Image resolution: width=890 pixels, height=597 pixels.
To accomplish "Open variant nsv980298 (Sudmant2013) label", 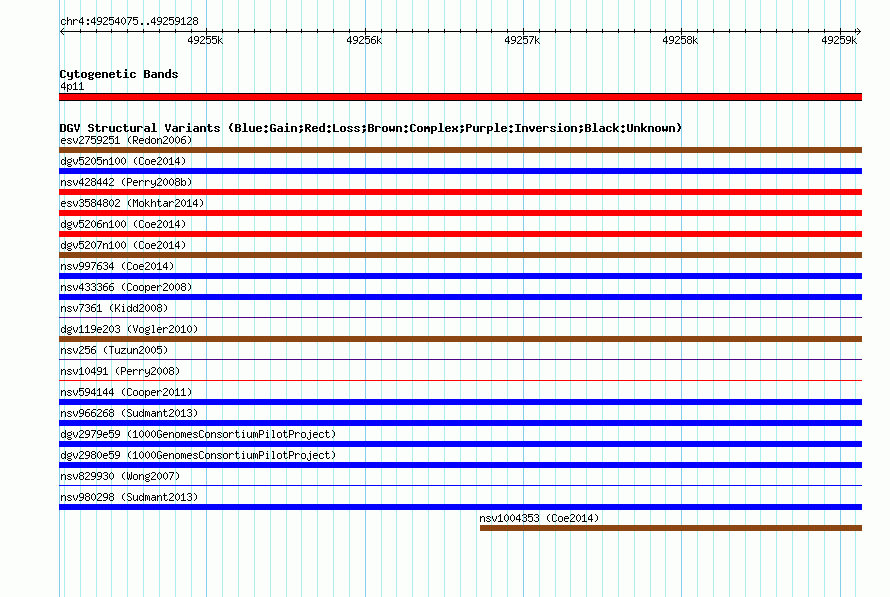I will tap(129, 497).
